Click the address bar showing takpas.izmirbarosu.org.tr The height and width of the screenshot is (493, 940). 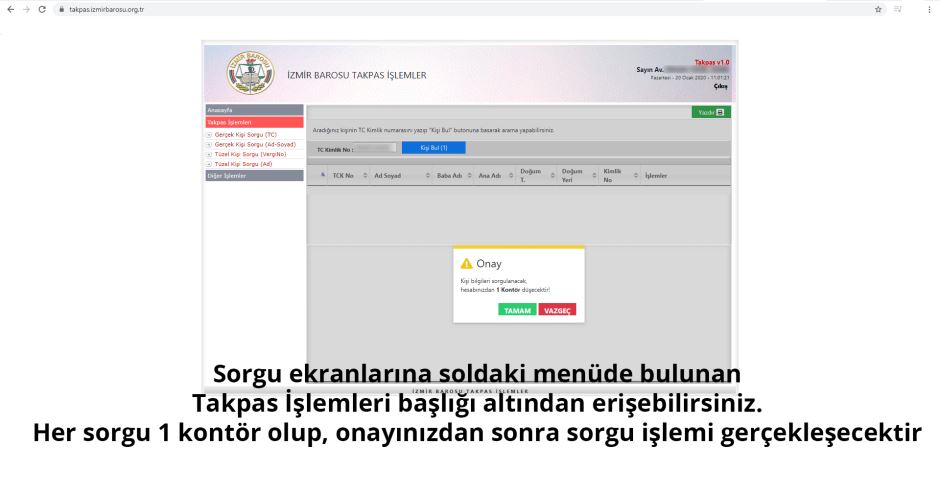(x=468, y=10)
